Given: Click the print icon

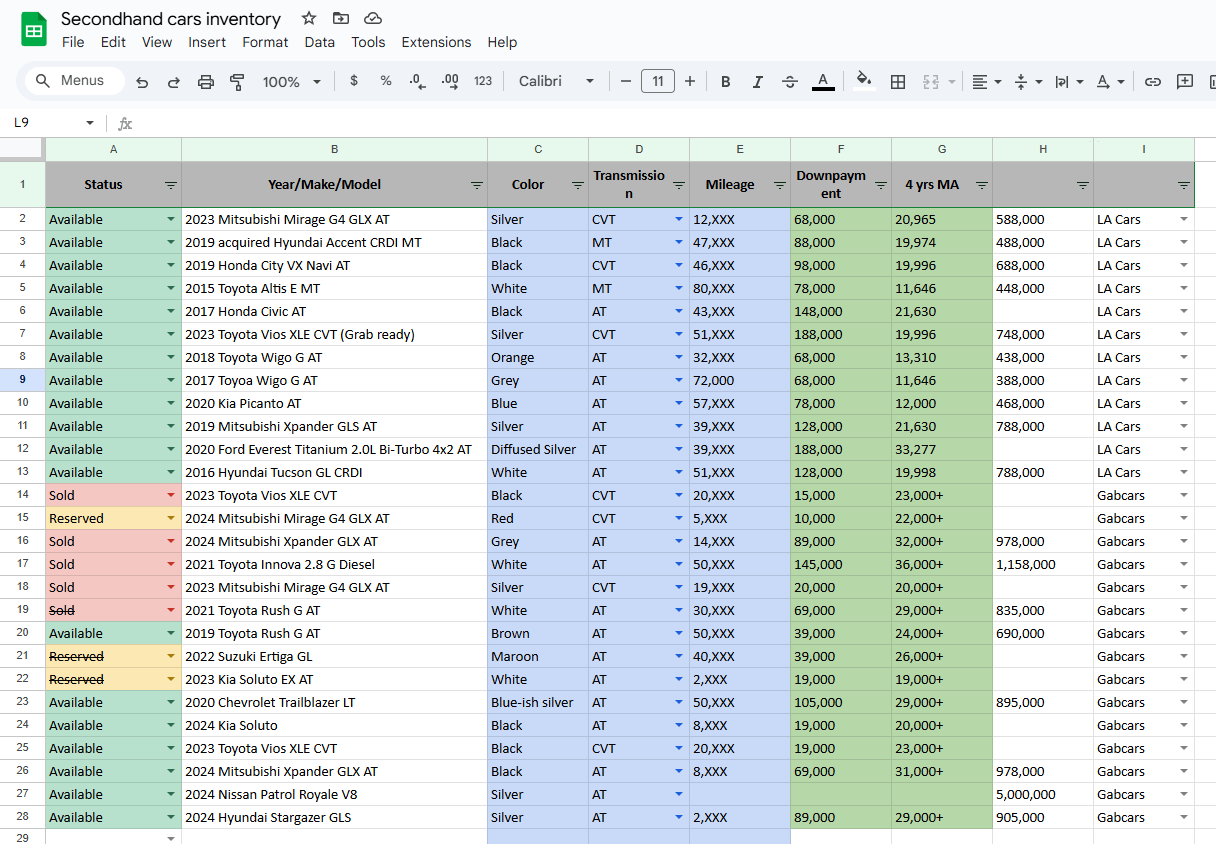Looking at the screenshot, I should click(206, 82).
